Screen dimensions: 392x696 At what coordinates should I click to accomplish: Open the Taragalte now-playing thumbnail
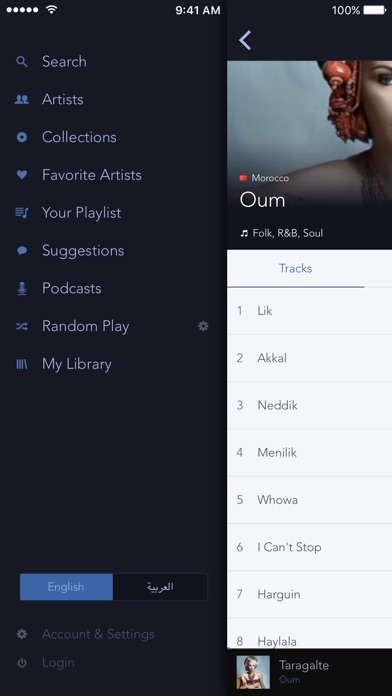point(253,672)
